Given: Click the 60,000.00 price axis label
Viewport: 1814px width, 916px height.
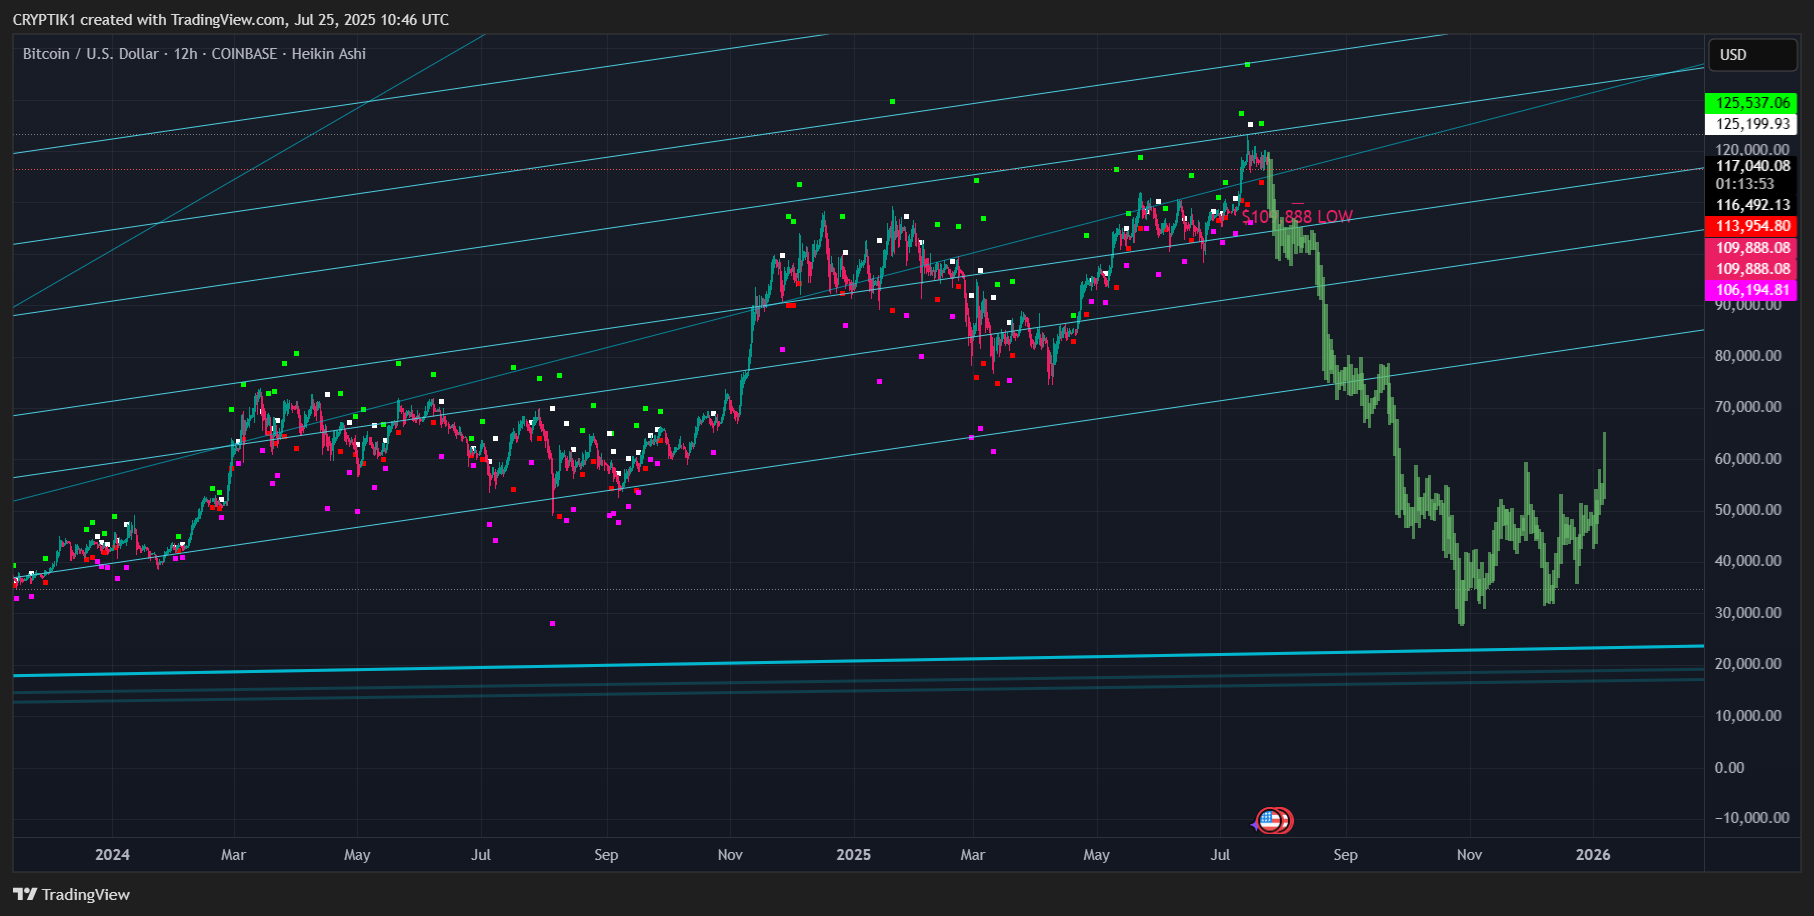Looking at the screenshot, I should [x=1748, y=459].
